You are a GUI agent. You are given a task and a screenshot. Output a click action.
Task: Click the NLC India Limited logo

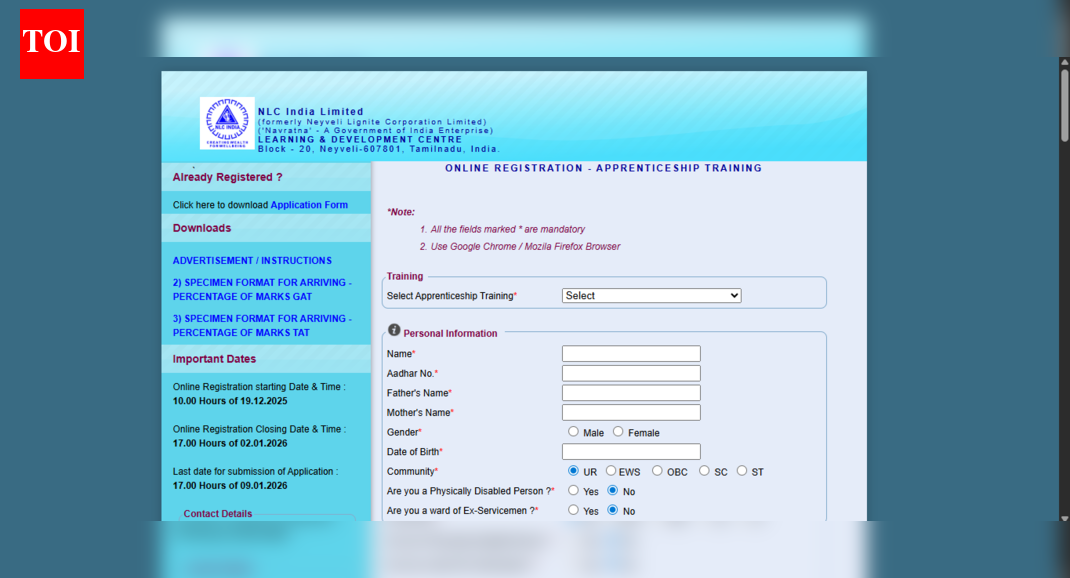(x=227, y=123)
